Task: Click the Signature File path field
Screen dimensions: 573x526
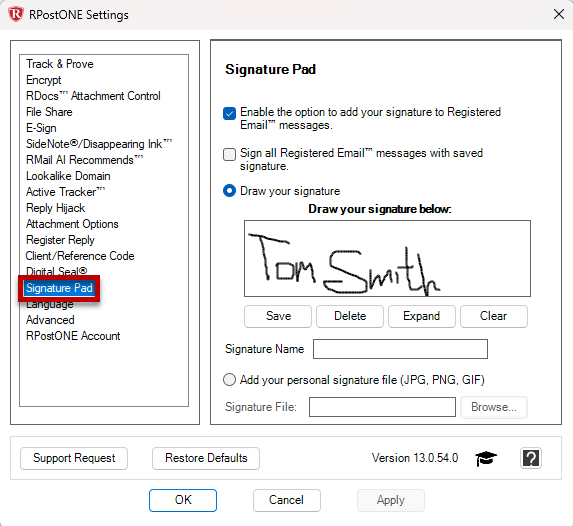Action: pos(382,407)
